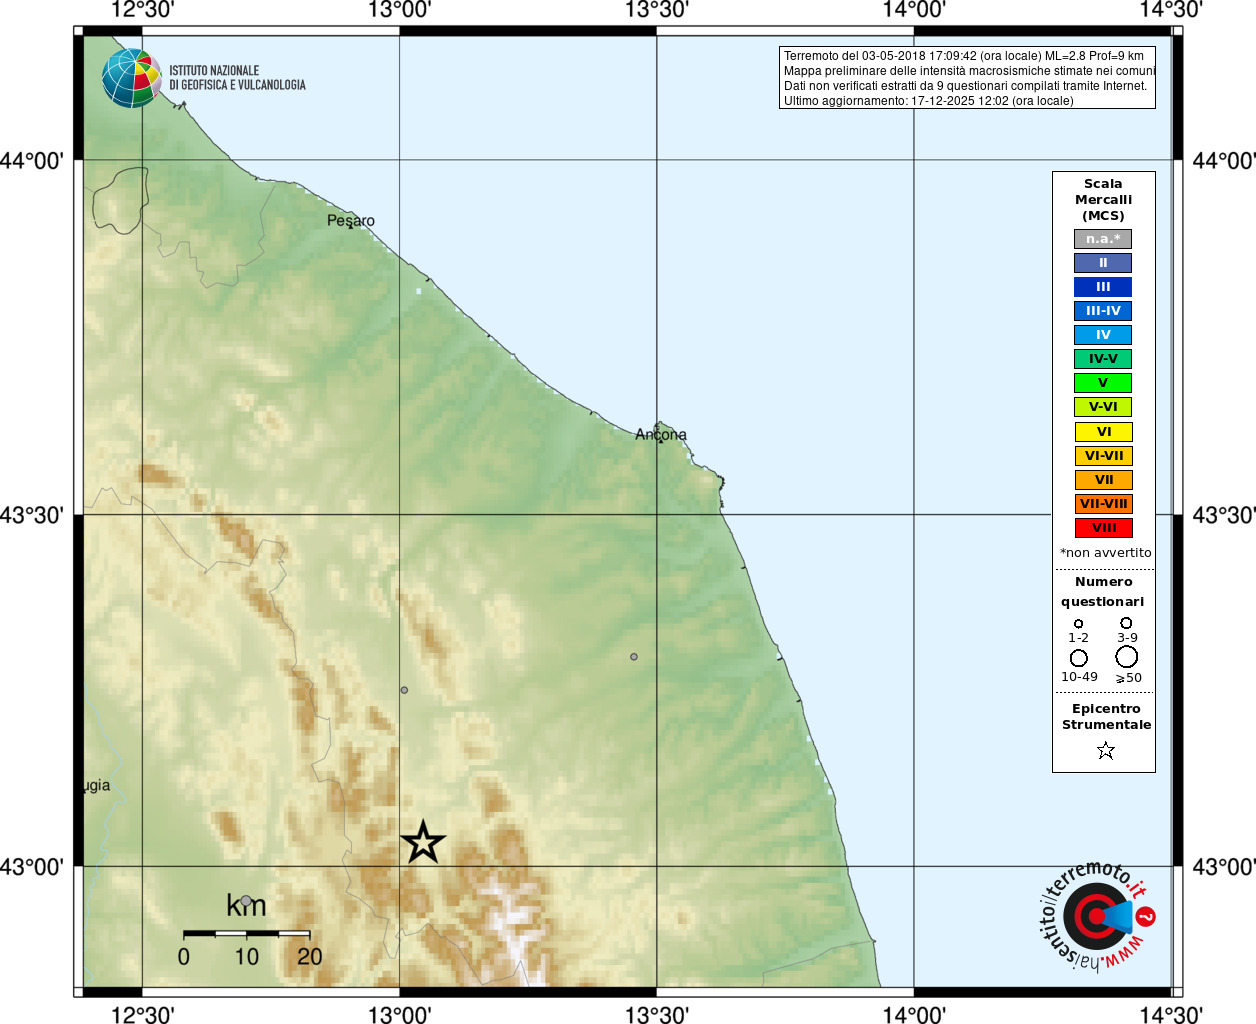Click the legend epicenter star symbol
Screen dimensions: 1256x1024
click(x=1105, y=750)
